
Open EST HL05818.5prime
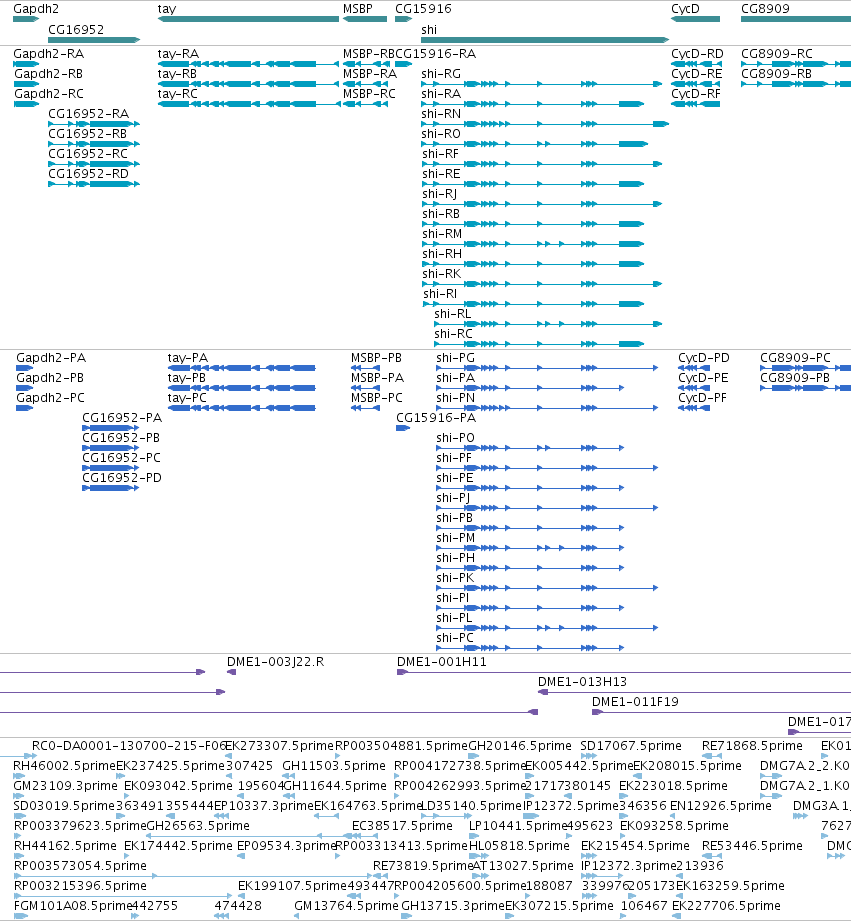519,845
